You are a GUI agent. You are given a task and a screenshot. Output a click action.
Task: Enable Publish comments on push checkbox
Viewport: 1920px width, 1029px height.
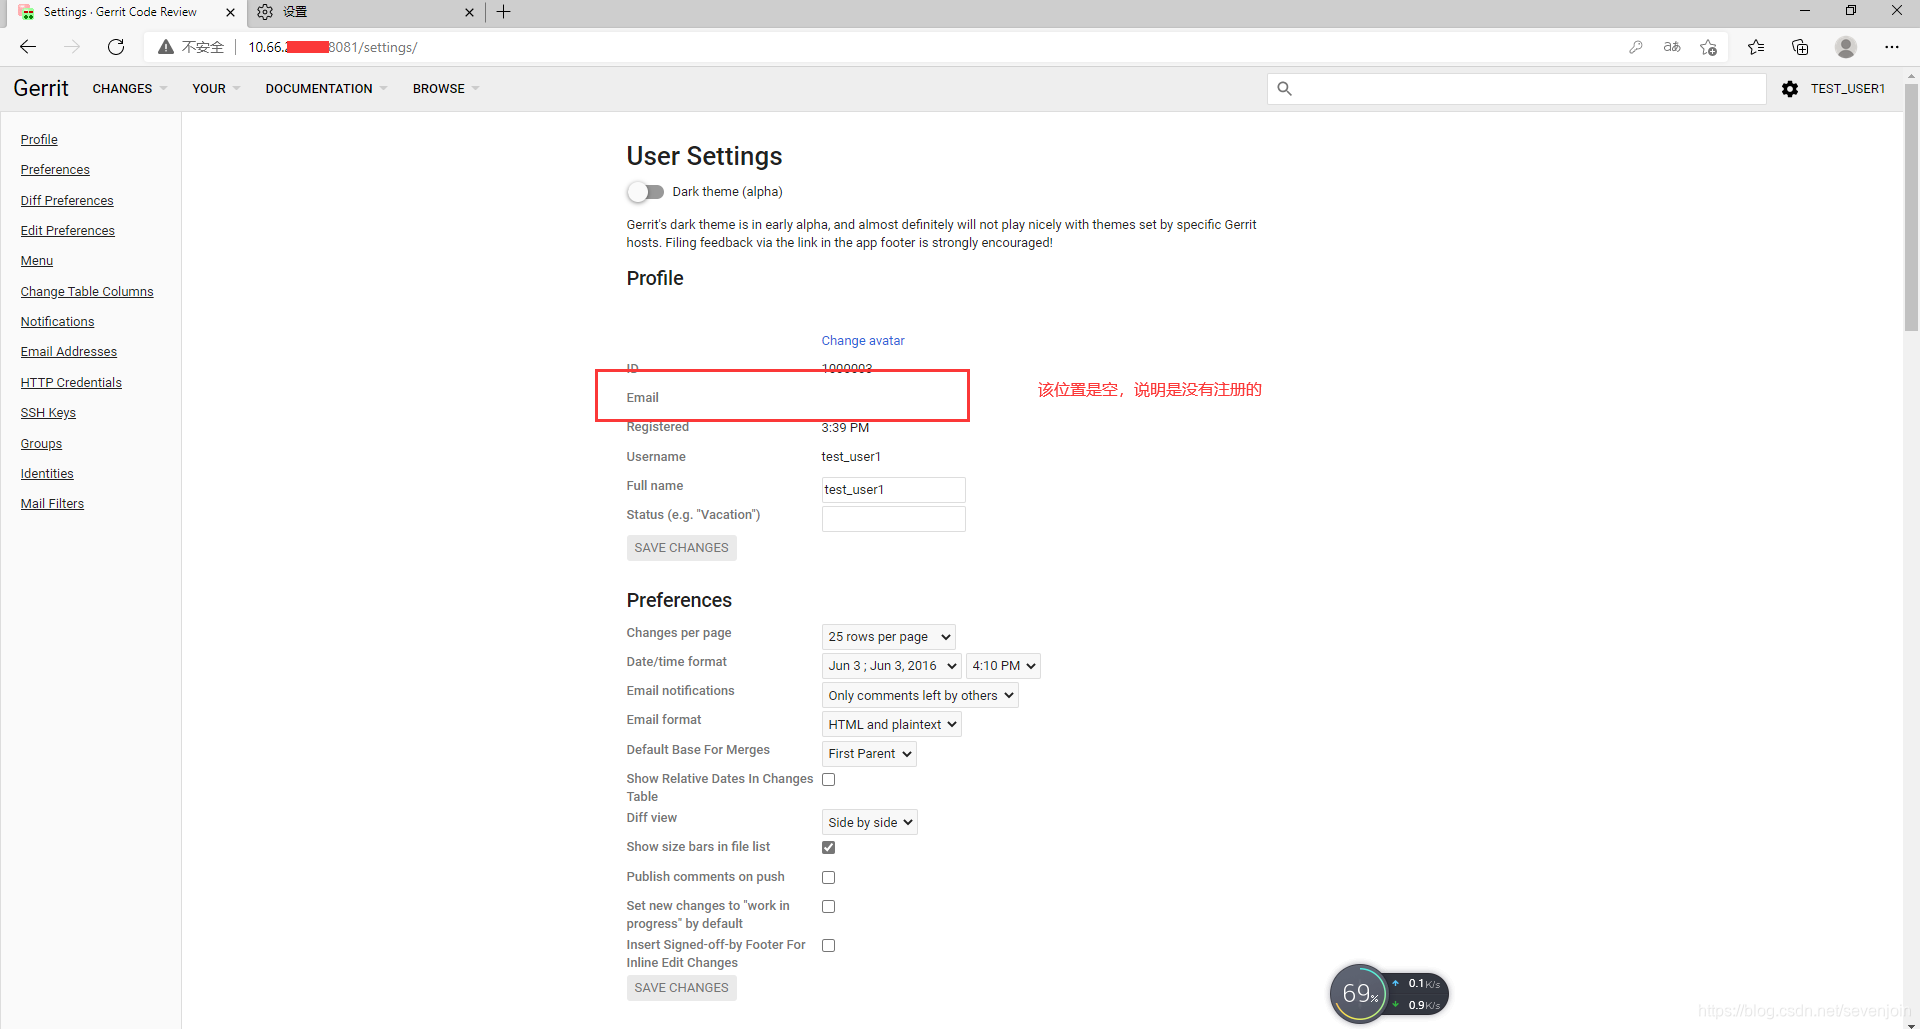[x=828, y=877]
